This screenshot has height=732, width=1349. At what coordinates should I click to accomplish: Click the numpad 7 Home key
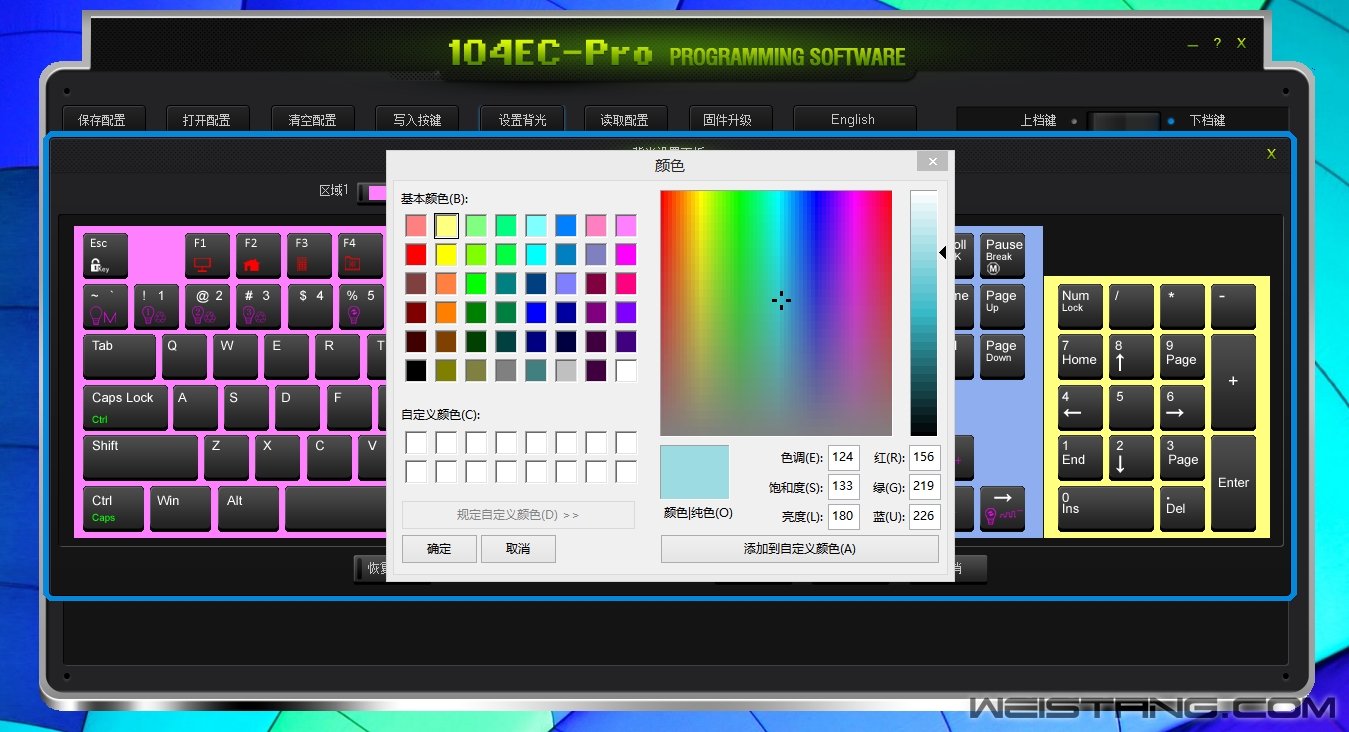(x=1081, y=357)
